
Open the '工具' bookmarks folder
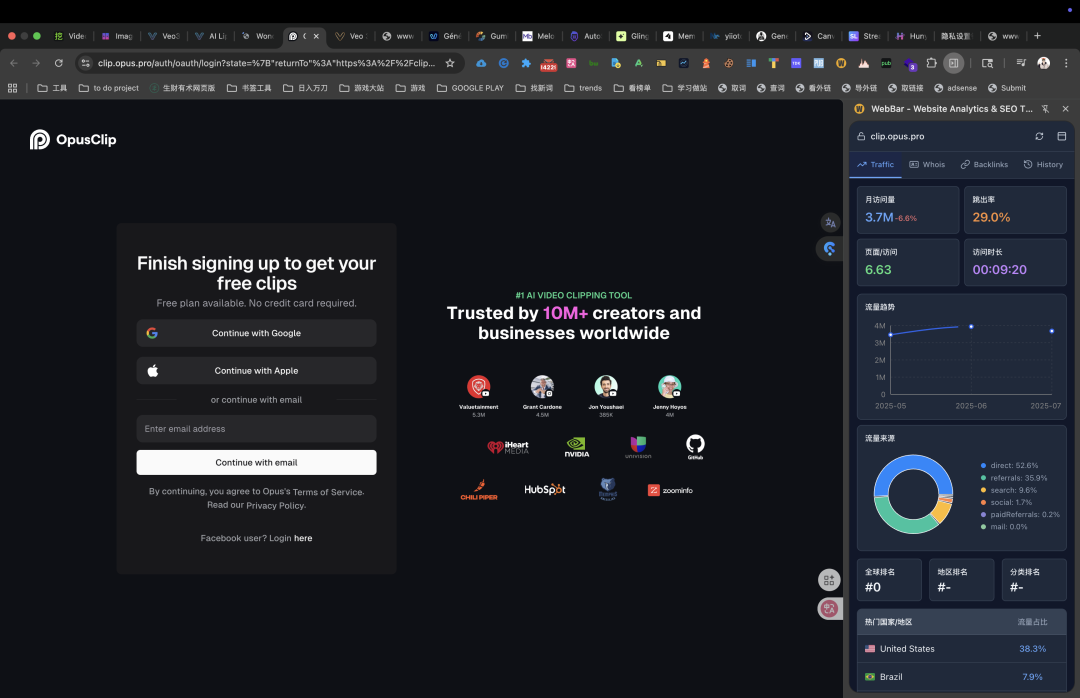[52, 88]
